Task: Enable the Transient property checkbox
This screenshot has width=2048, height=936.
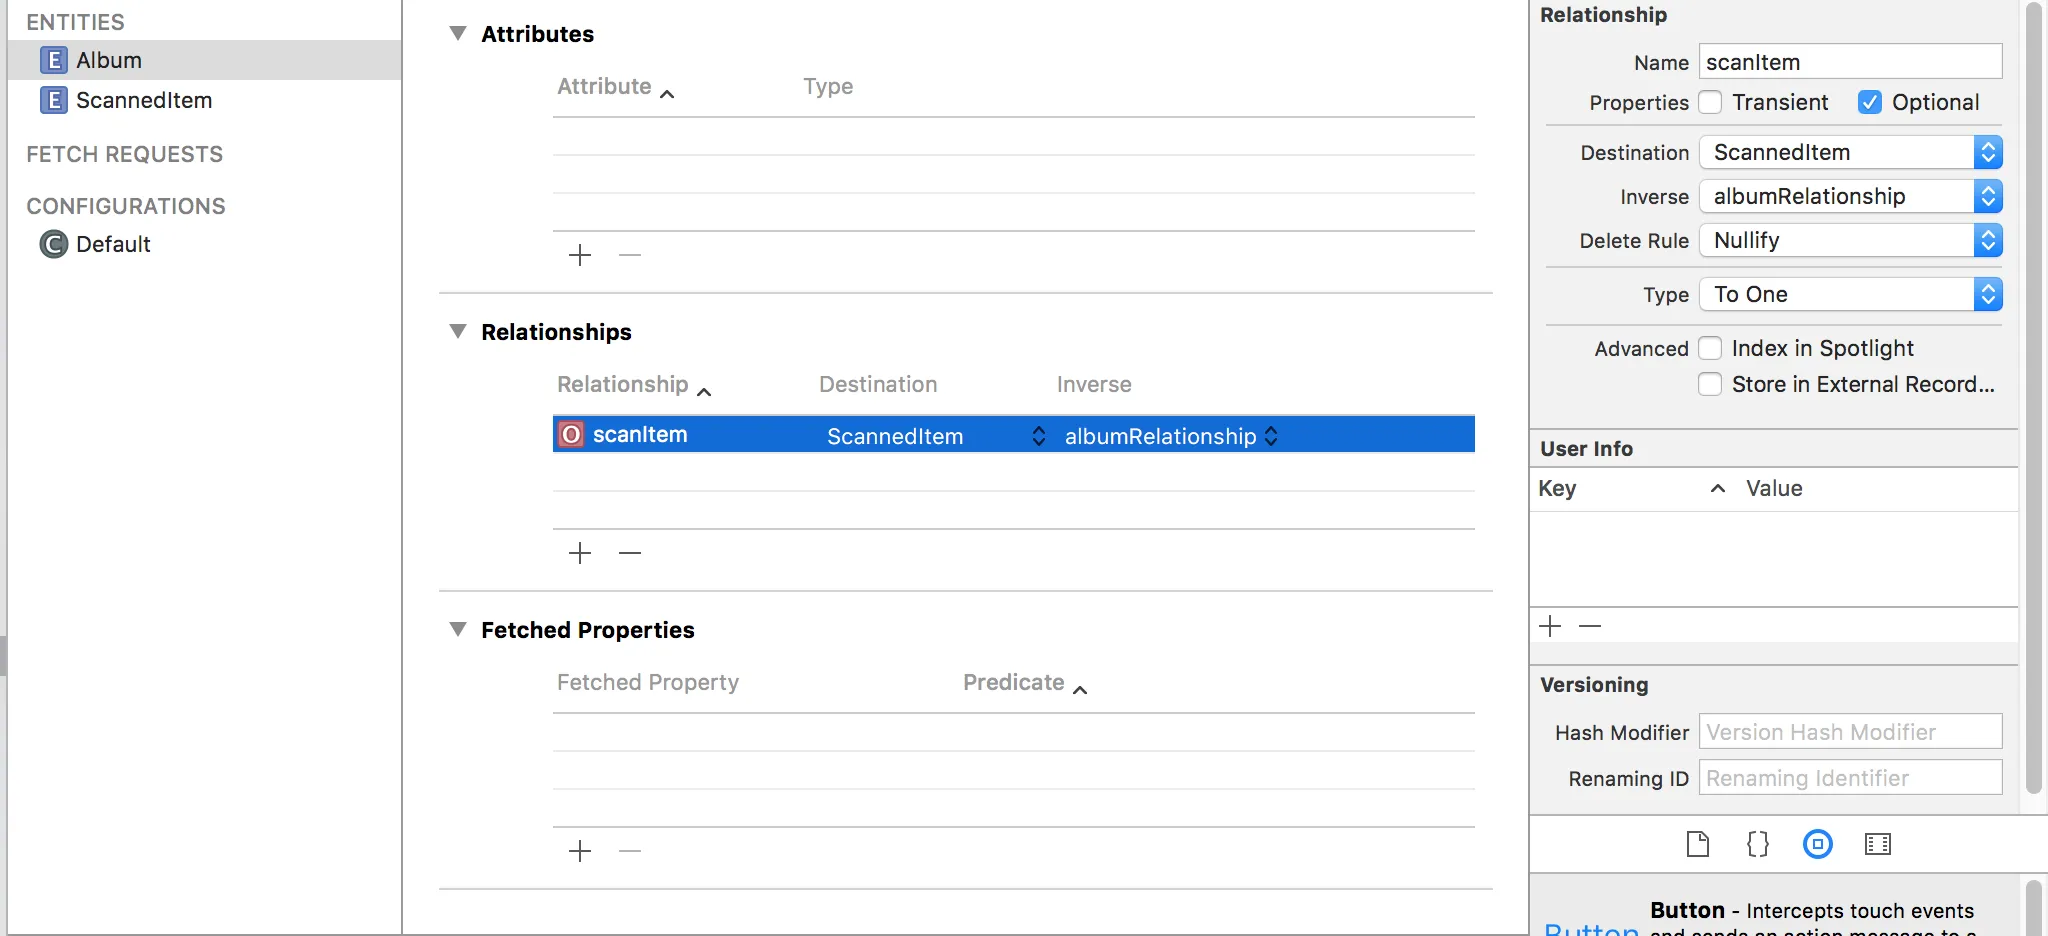Action: coord(1711,102)
